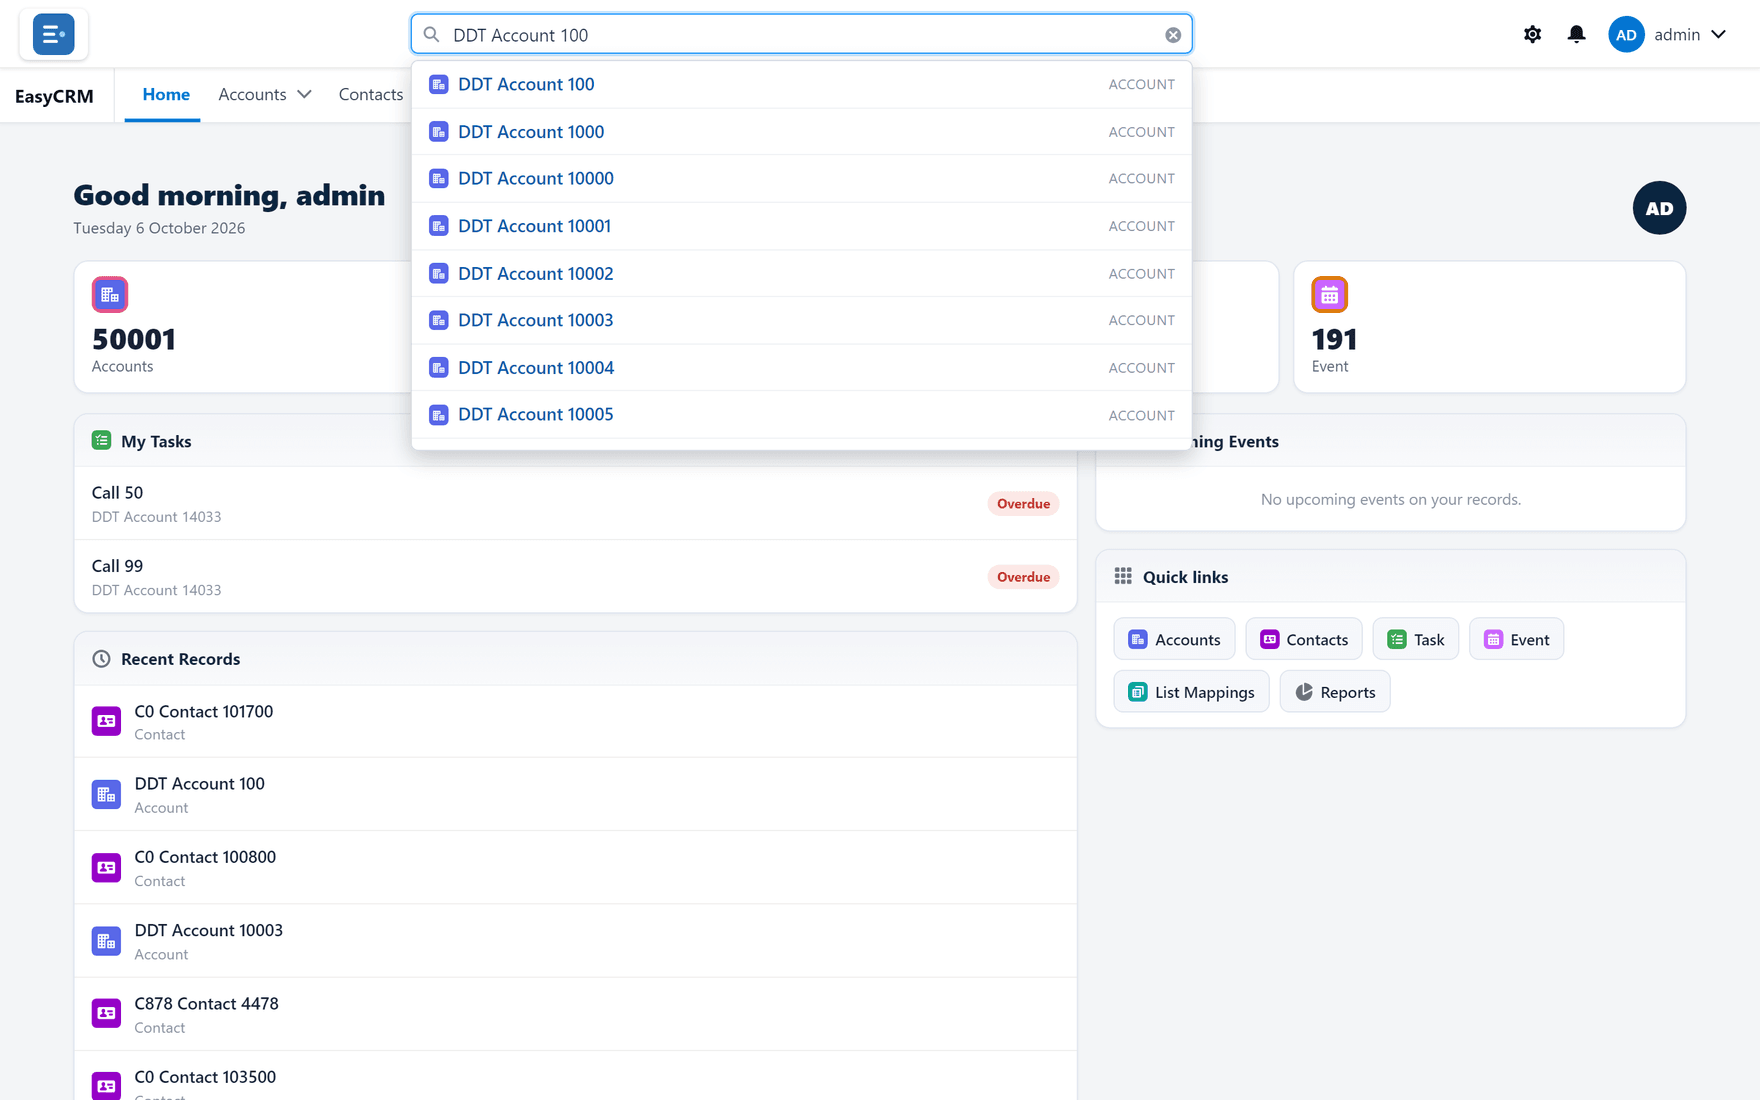Open Reports quick link button
Viewport: 1760px width, 1100px height.
point(1335,692)
